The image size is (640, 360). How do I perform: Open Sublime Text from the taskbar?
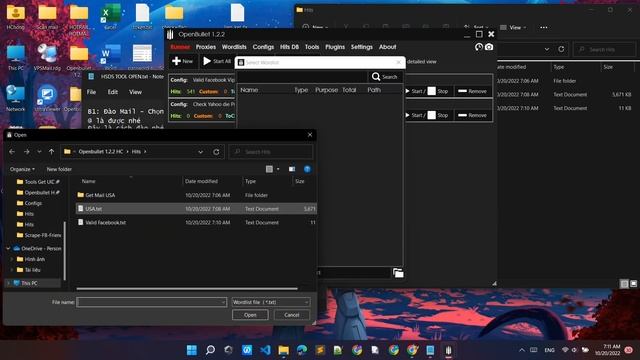320,350
